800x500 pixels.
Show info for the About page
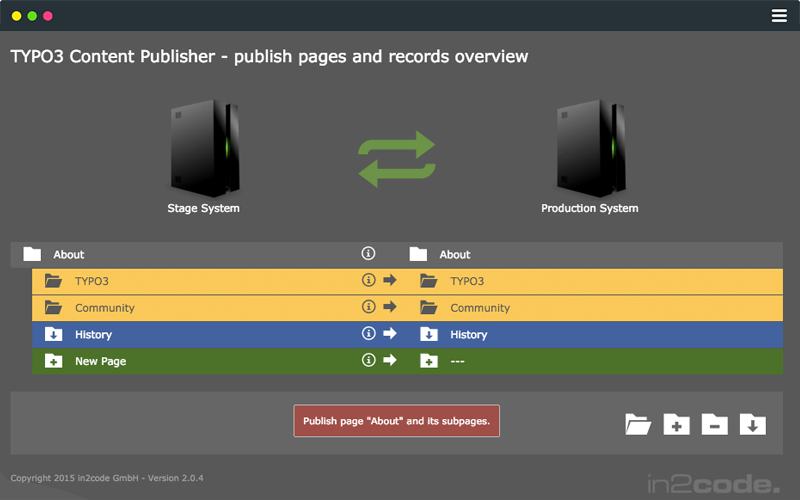pyautogui.click(x=368, y=253)
